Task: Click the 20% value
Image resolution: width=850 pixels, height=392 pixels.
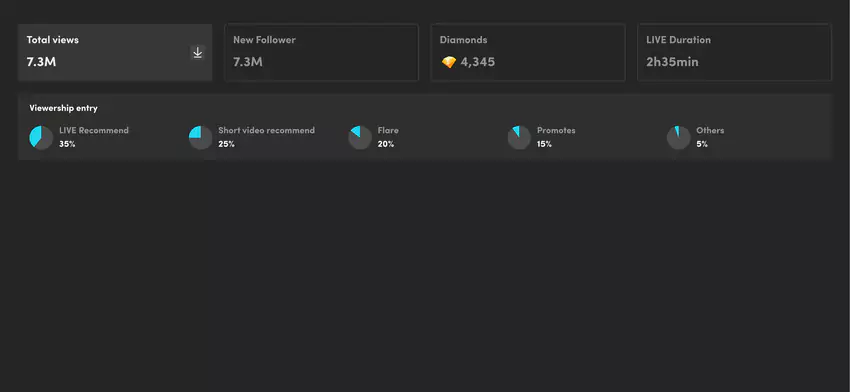Action: [386, 144]
